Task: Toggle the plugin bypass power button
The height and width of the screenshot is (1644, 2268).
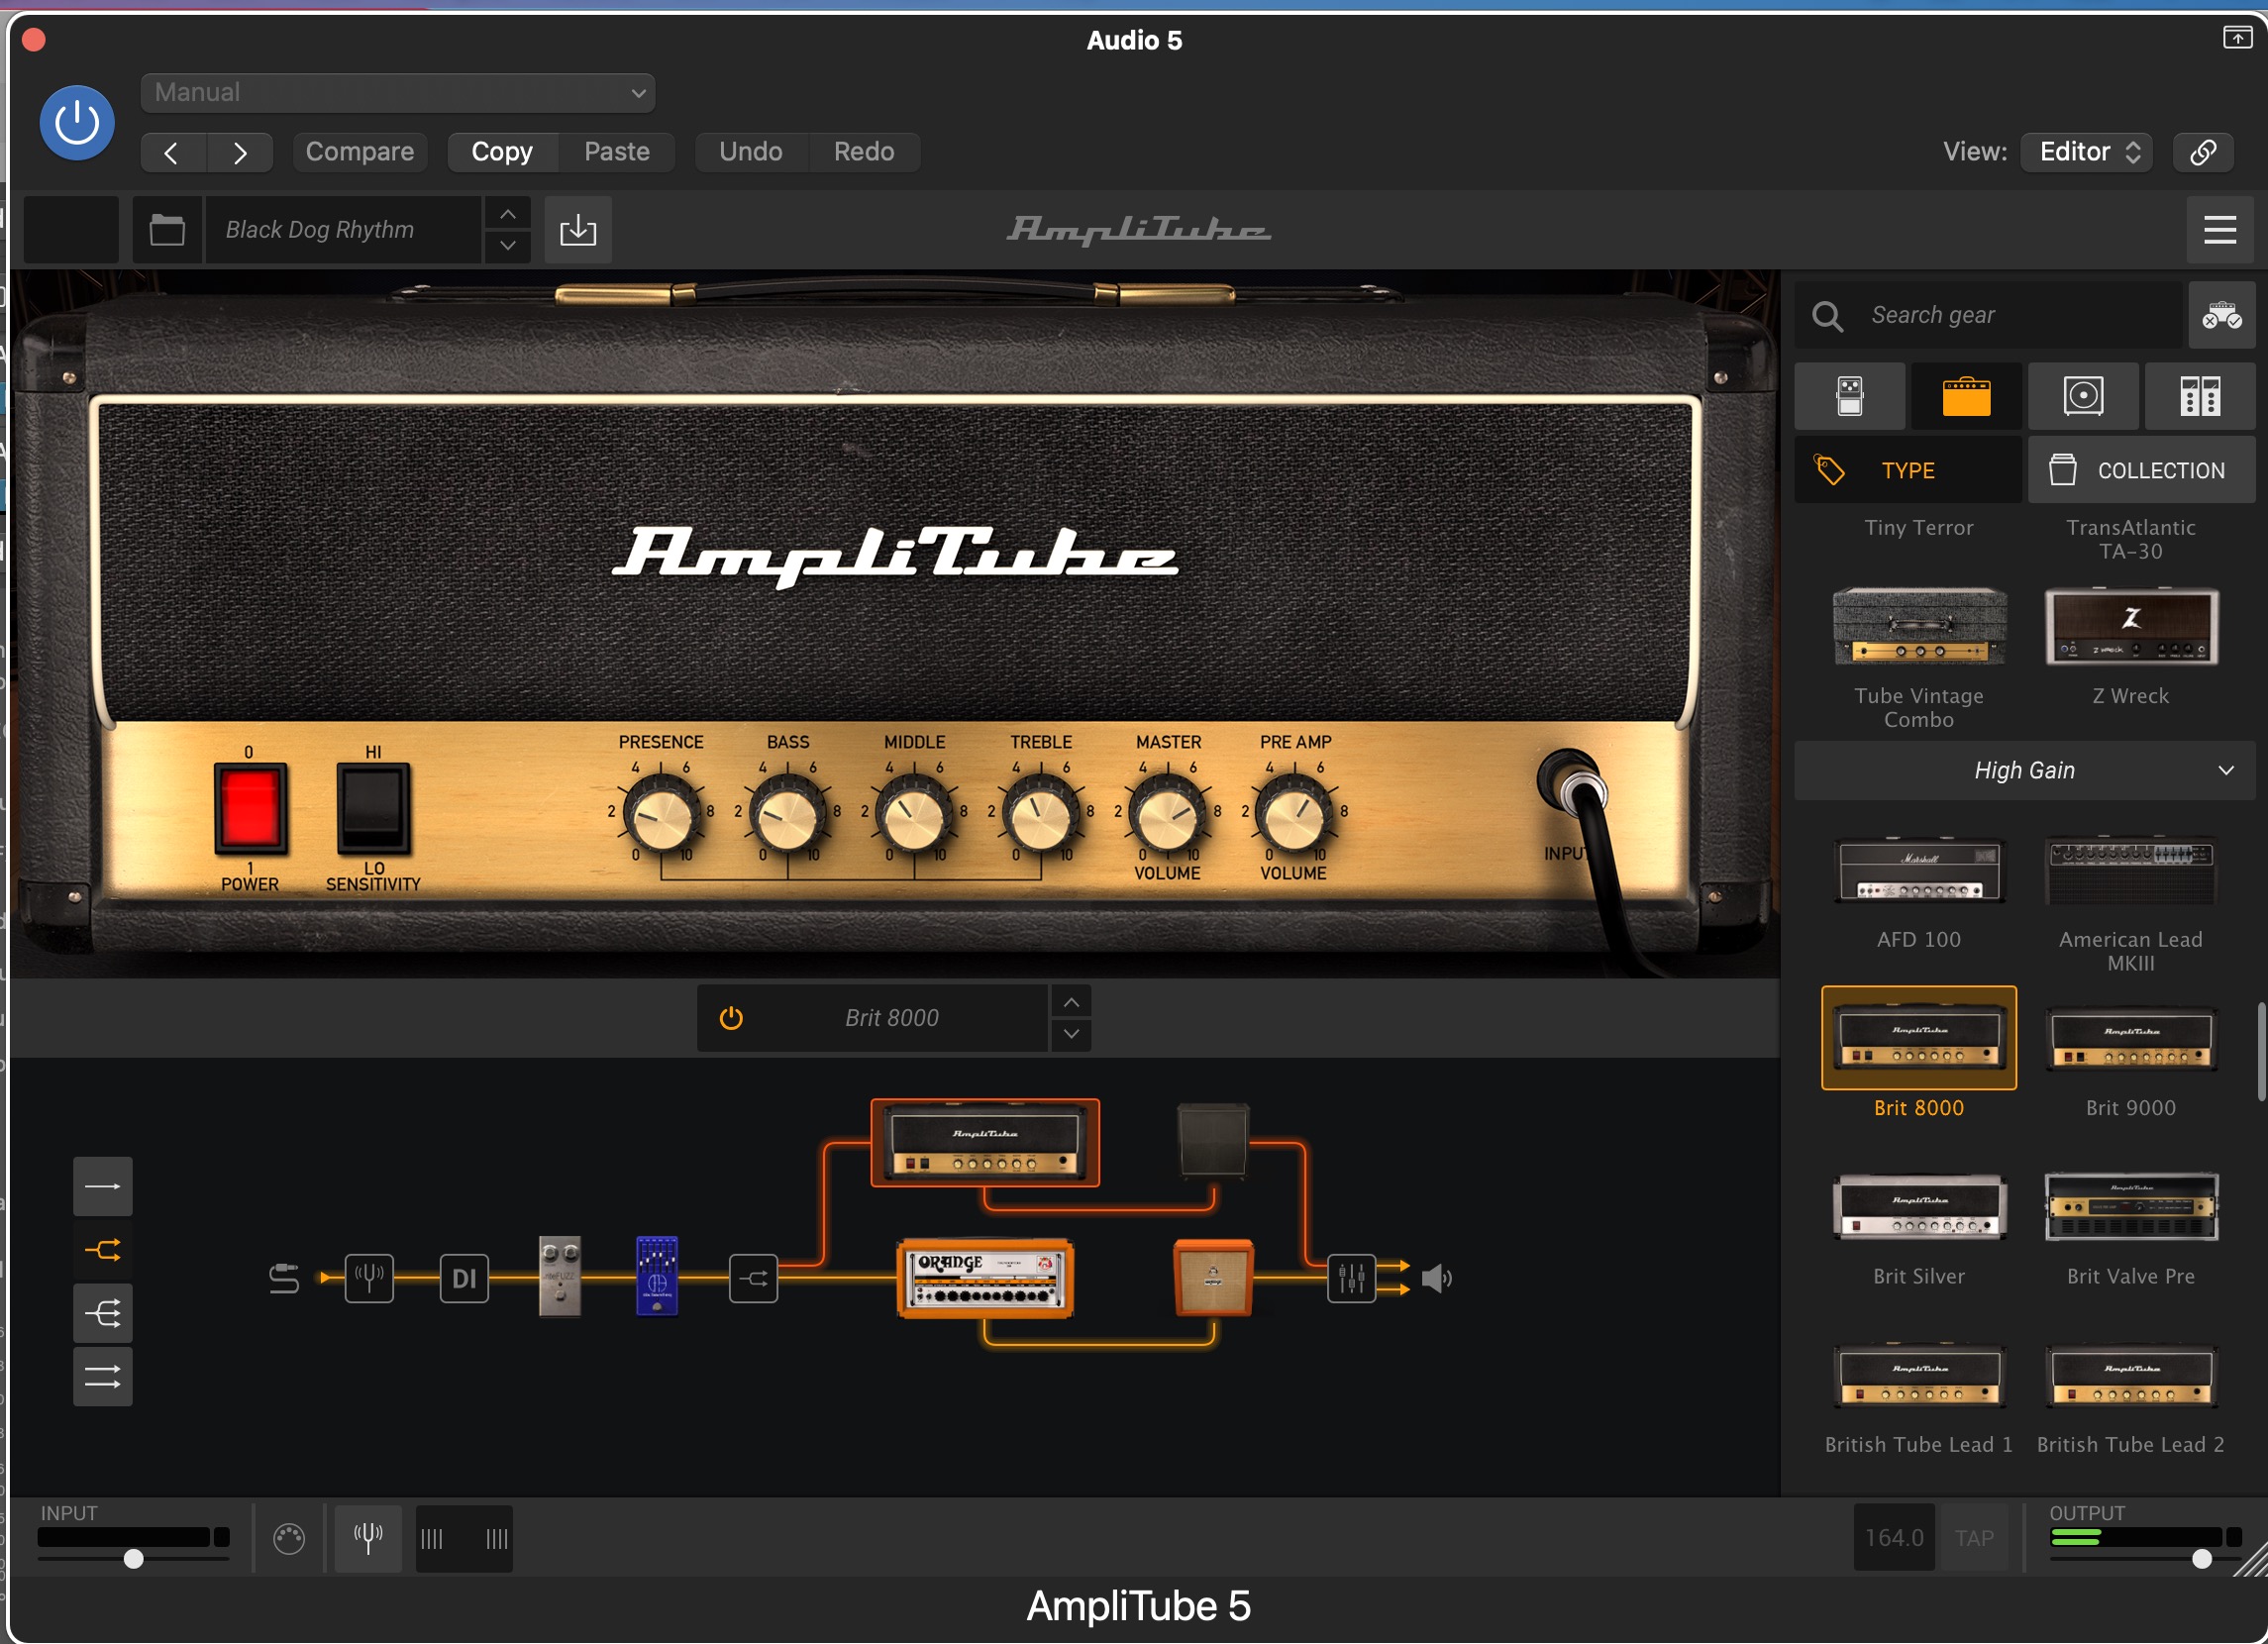Action: click(76, 123)
